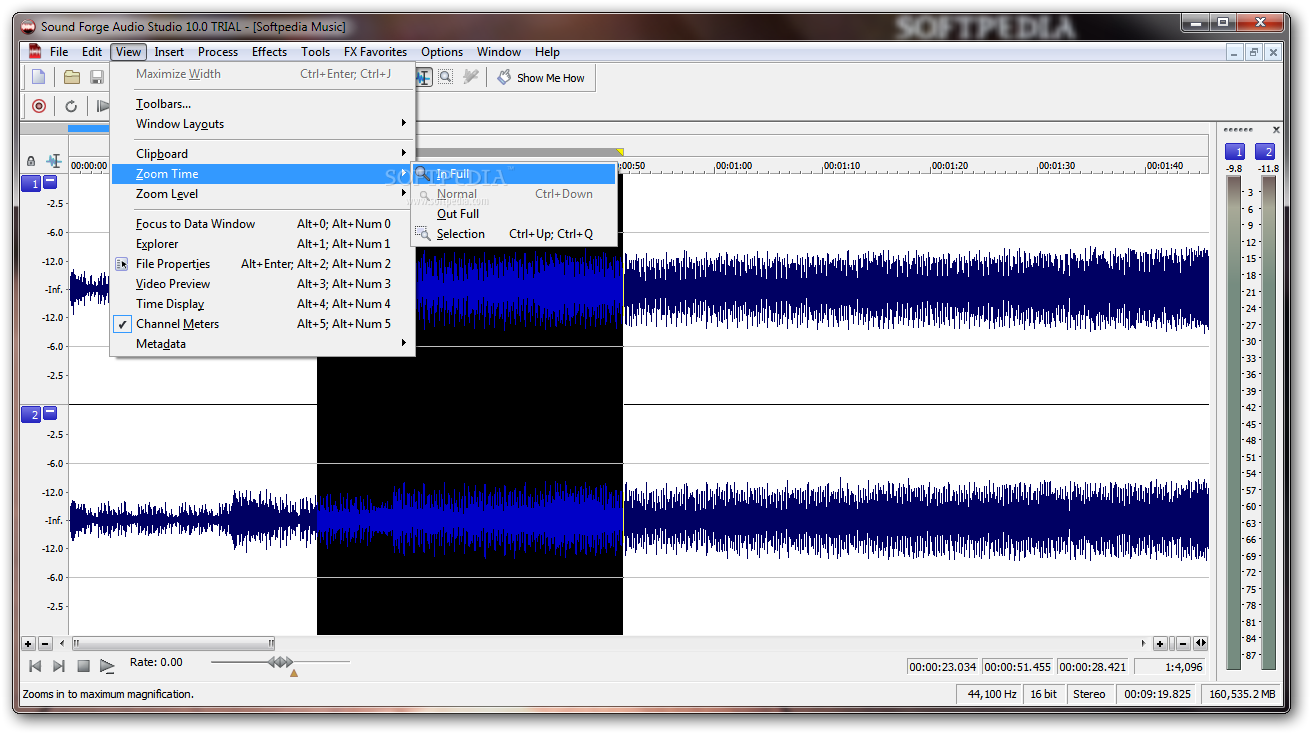Choose Zoom Time Selection option
The height and width of the screenshot is (734, 1311).
[514, 234]
